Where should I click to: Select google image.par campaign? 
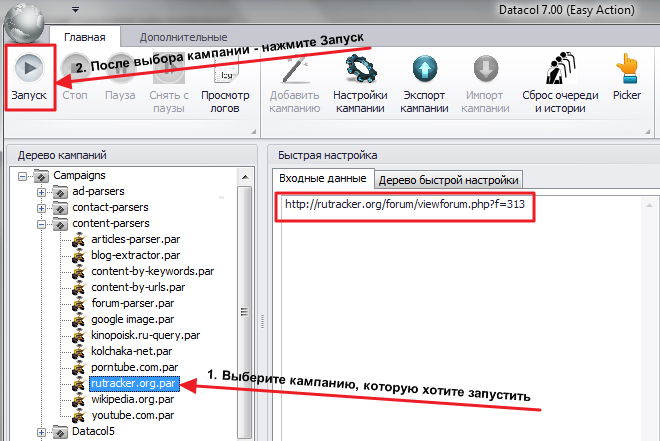point(133,319)
